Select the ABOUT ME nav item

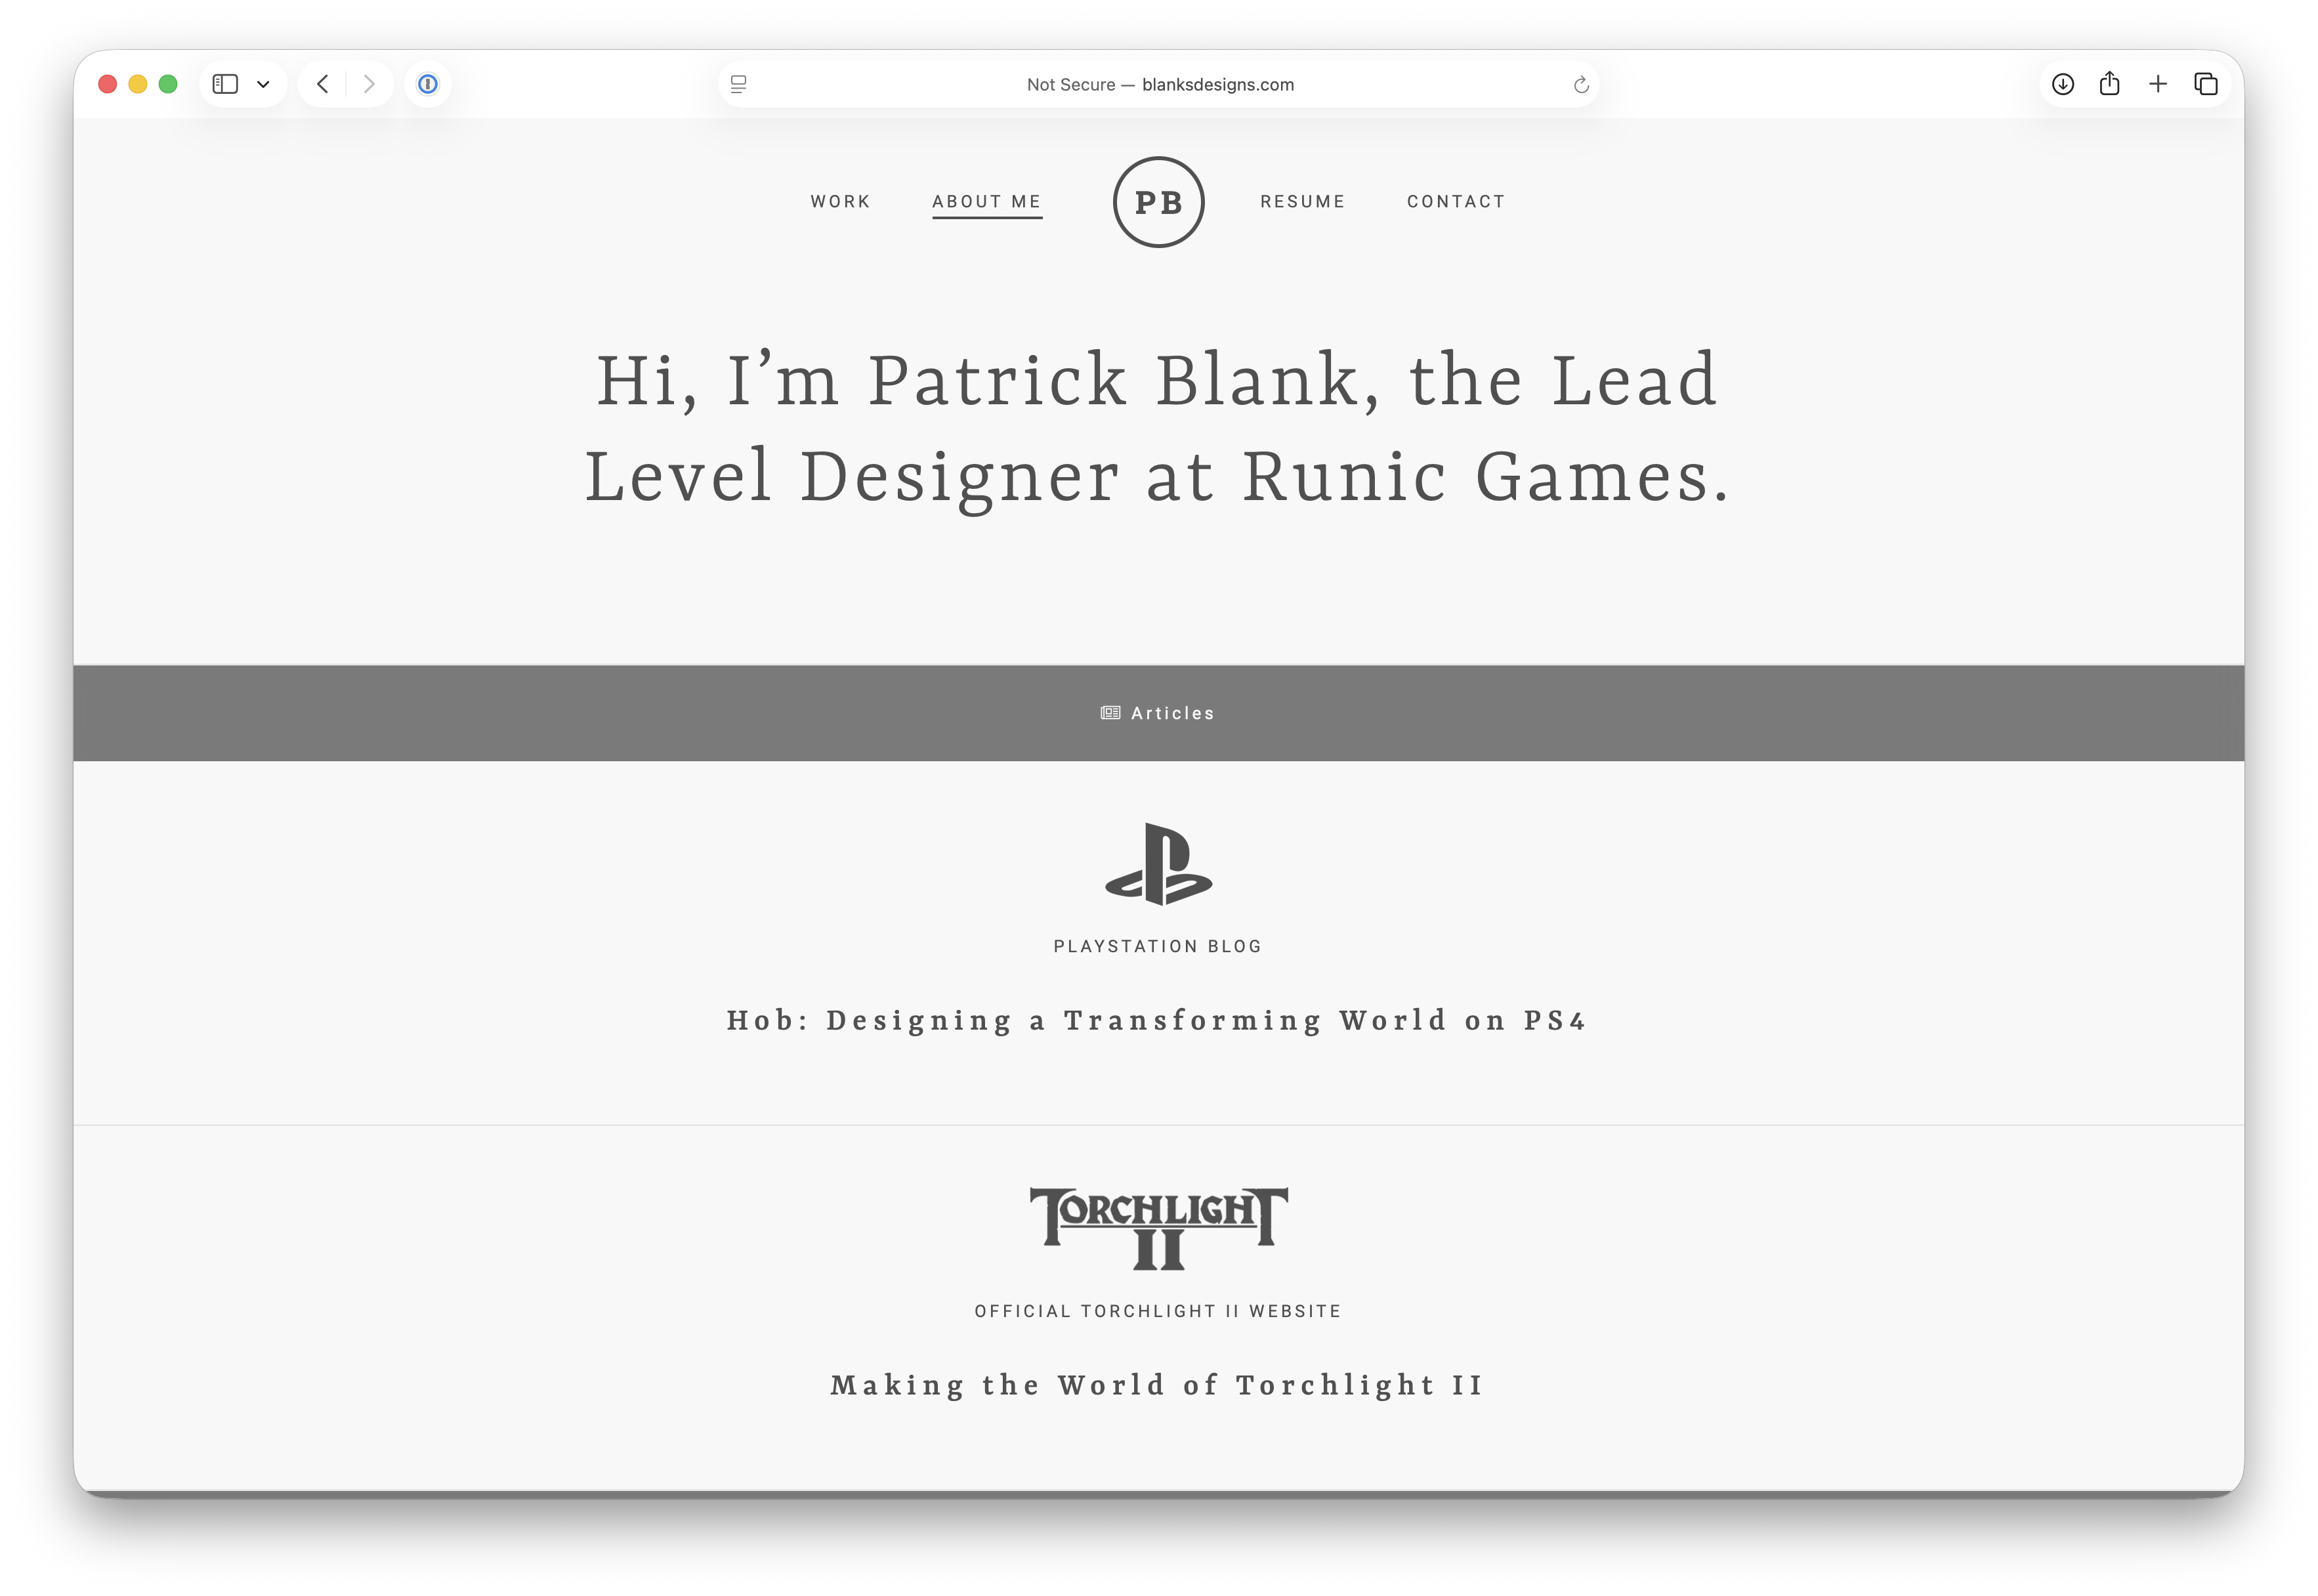click(987, 201)
